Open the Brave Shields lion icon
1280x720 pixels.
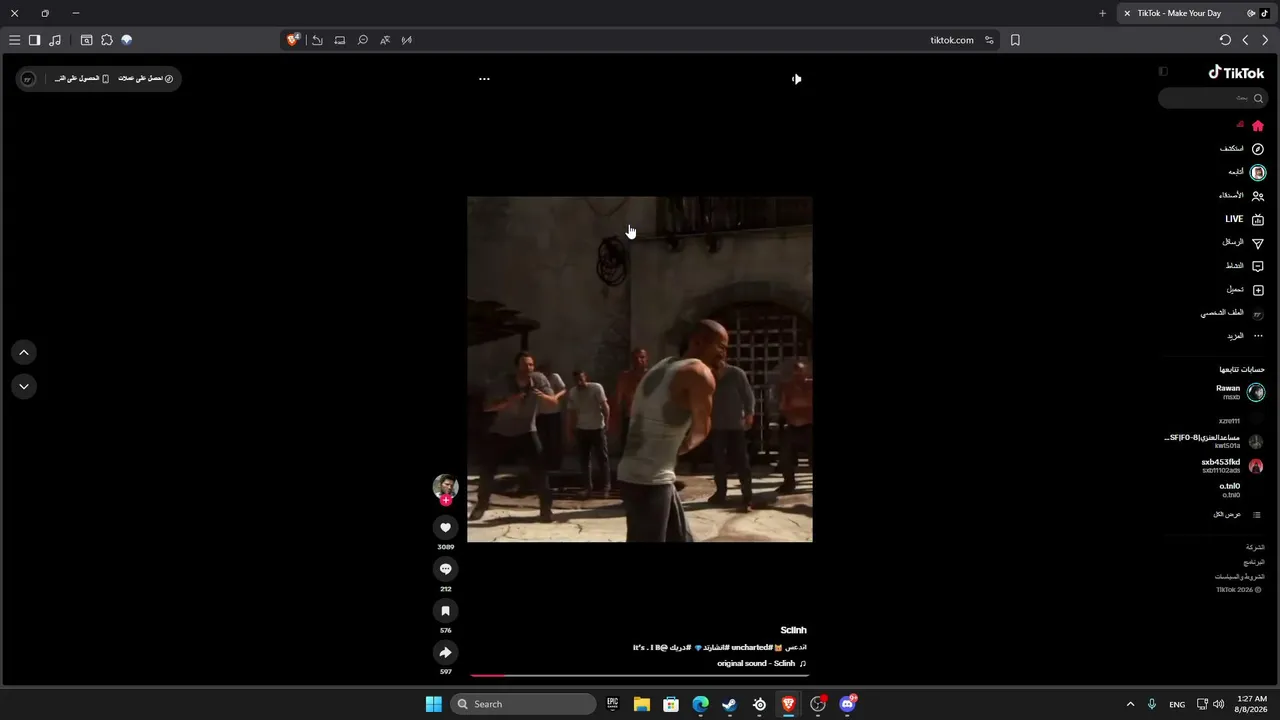293,40
